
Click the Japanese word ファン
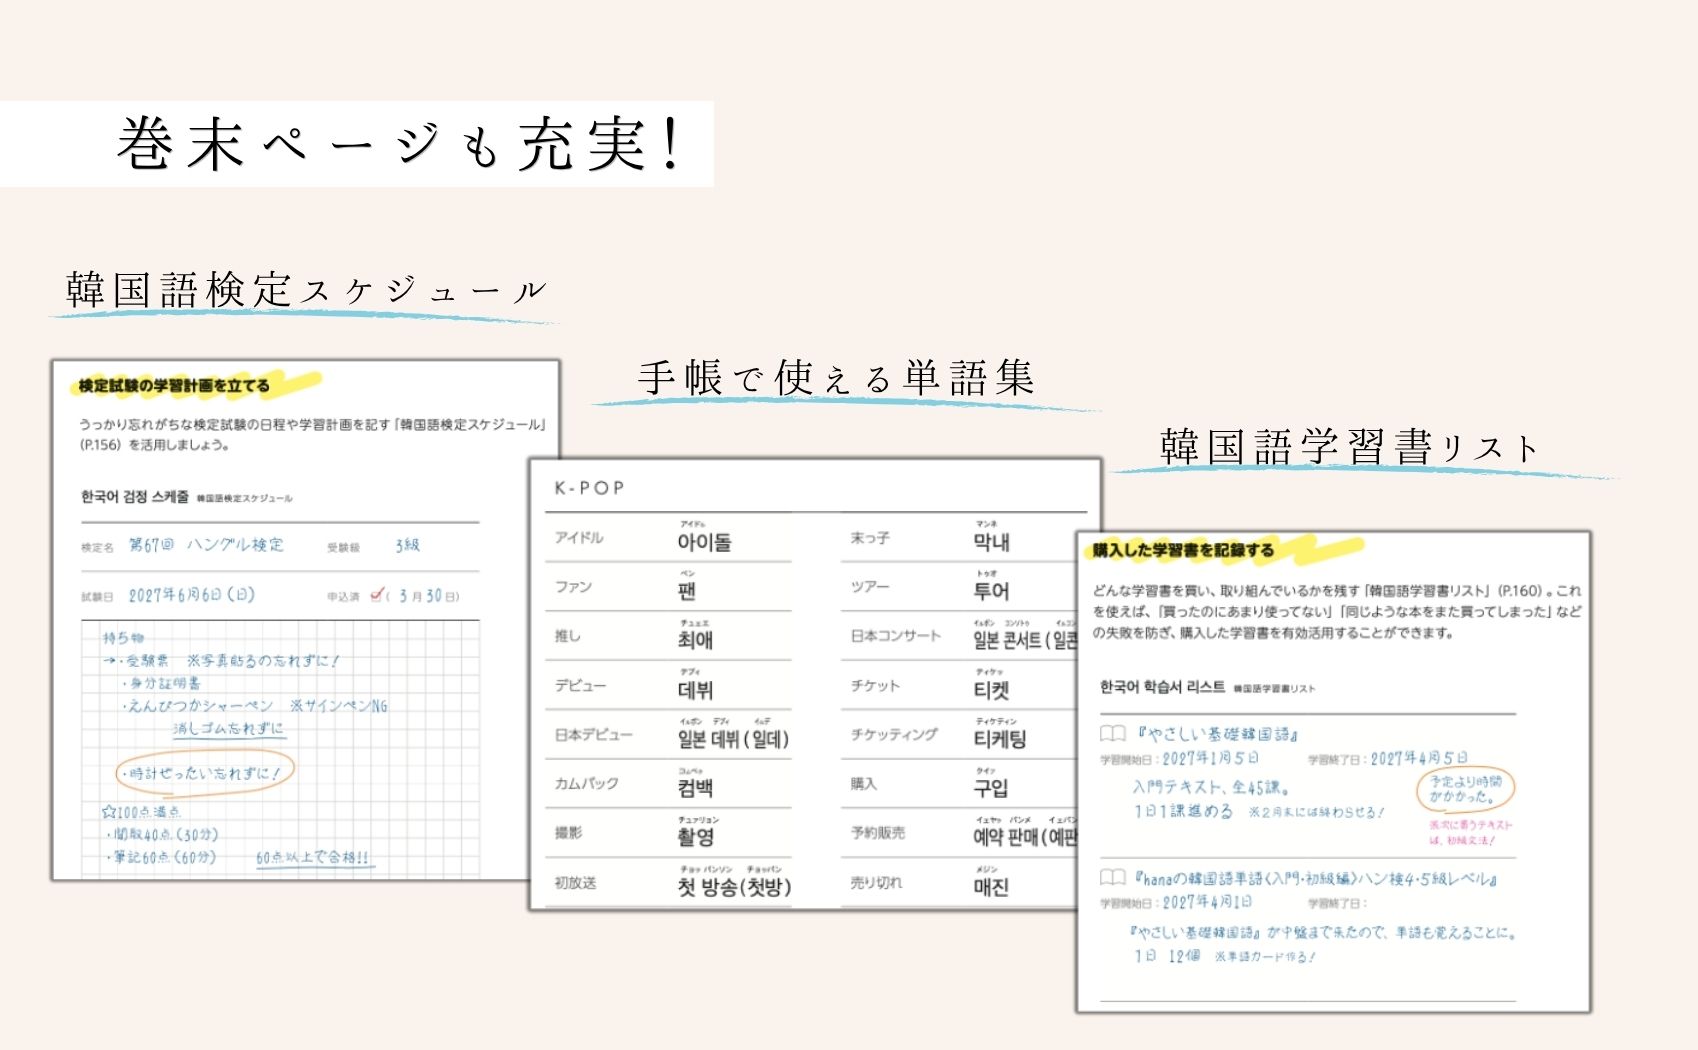coord(573,587)
